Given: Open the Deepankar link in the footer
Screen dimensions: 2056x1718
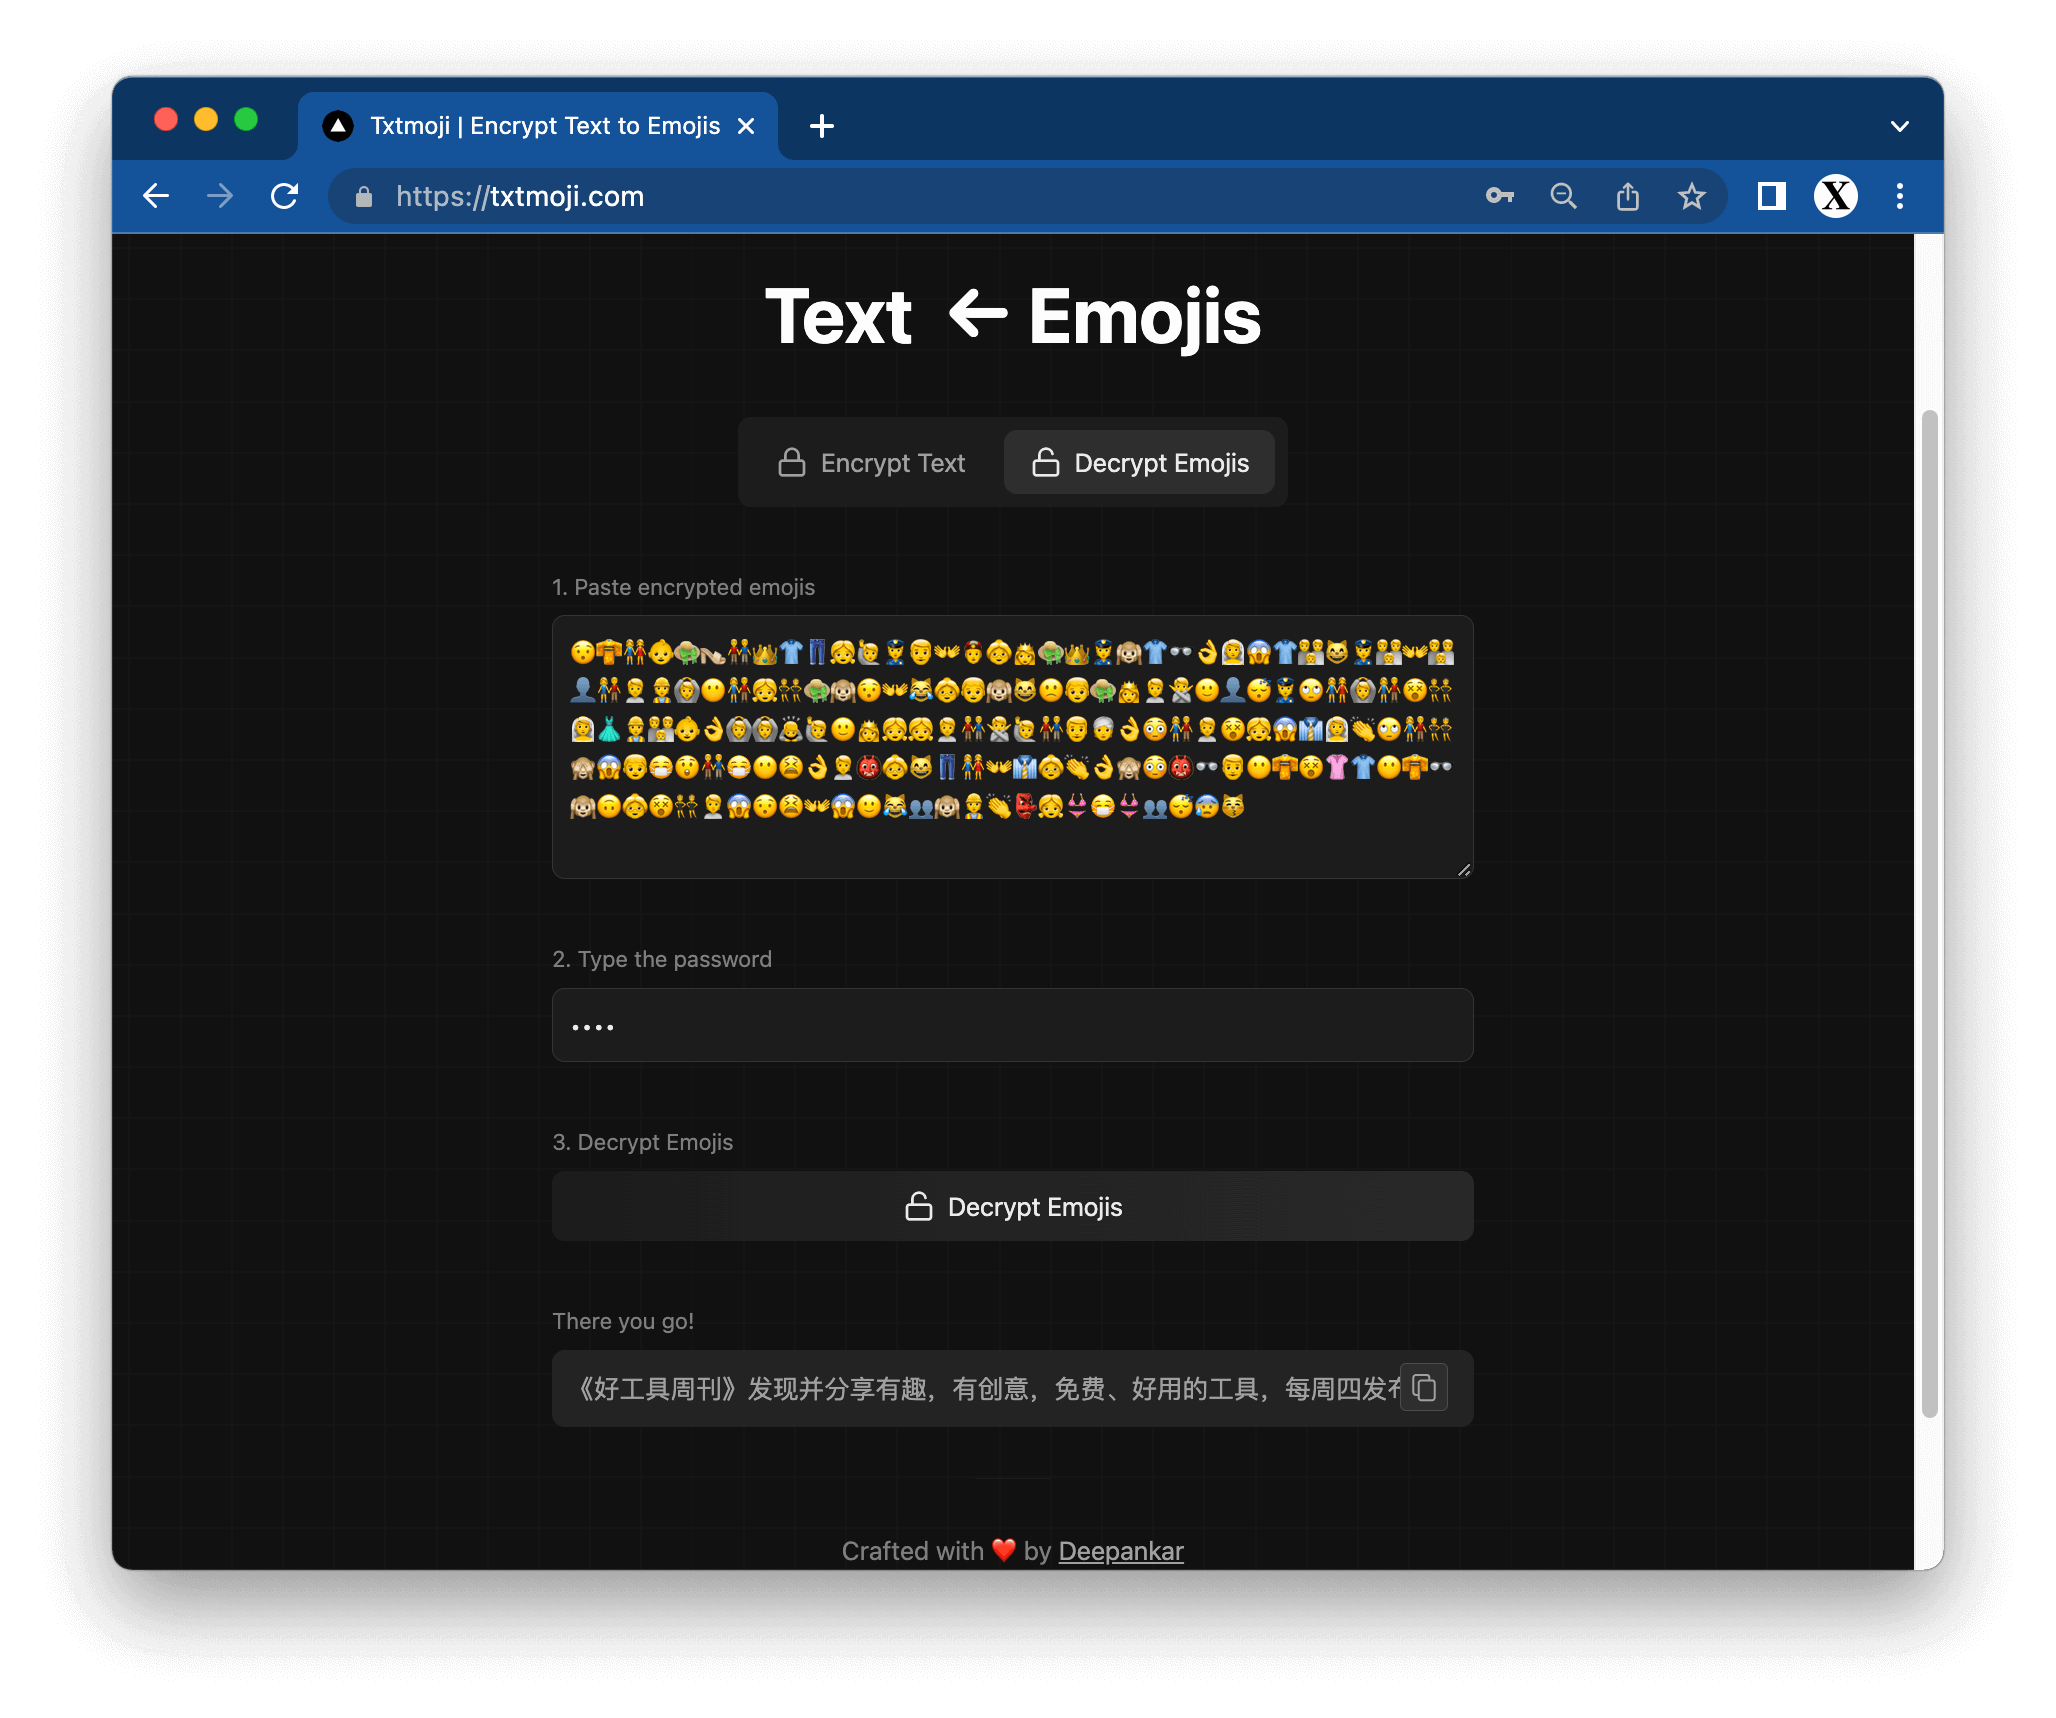Looking at the screenshot, I should pos(1120,1551).
